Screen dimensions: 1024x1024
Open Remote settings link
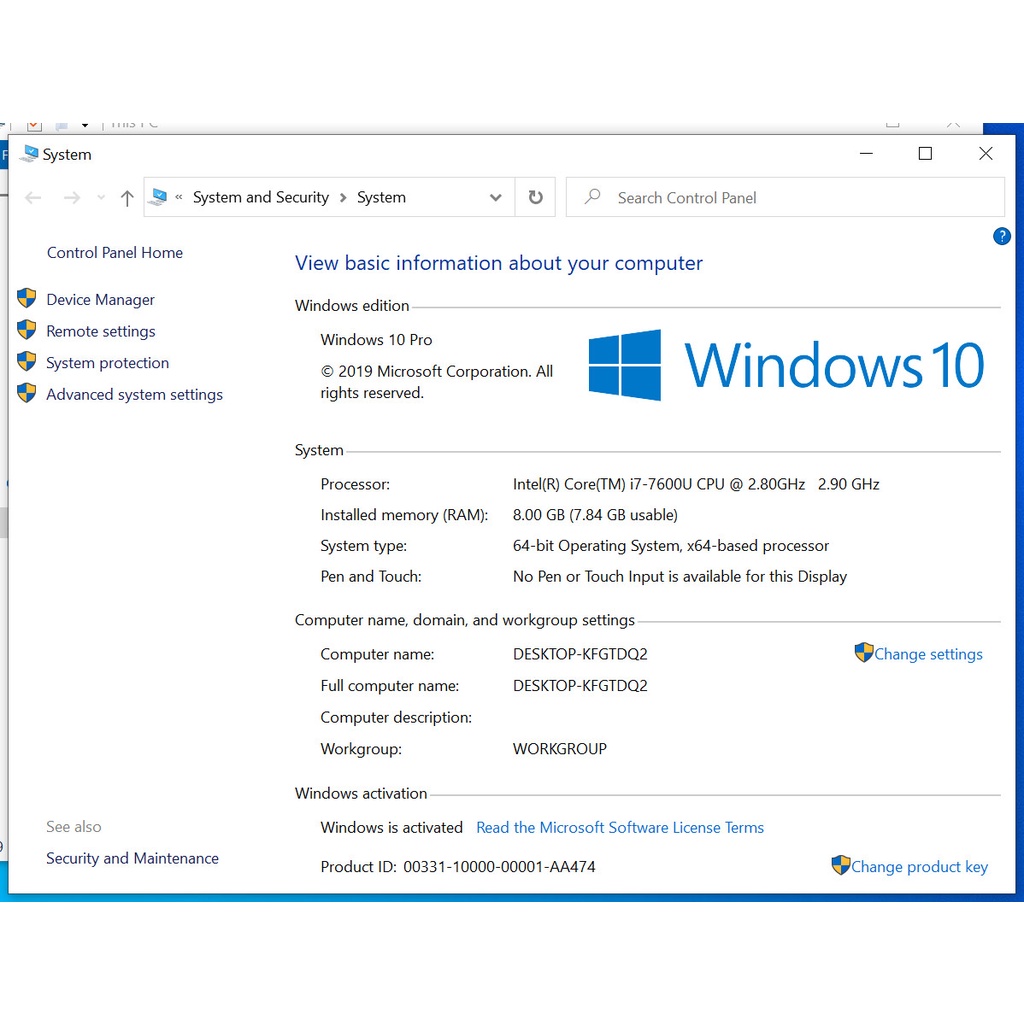click(x=101, y=331)
